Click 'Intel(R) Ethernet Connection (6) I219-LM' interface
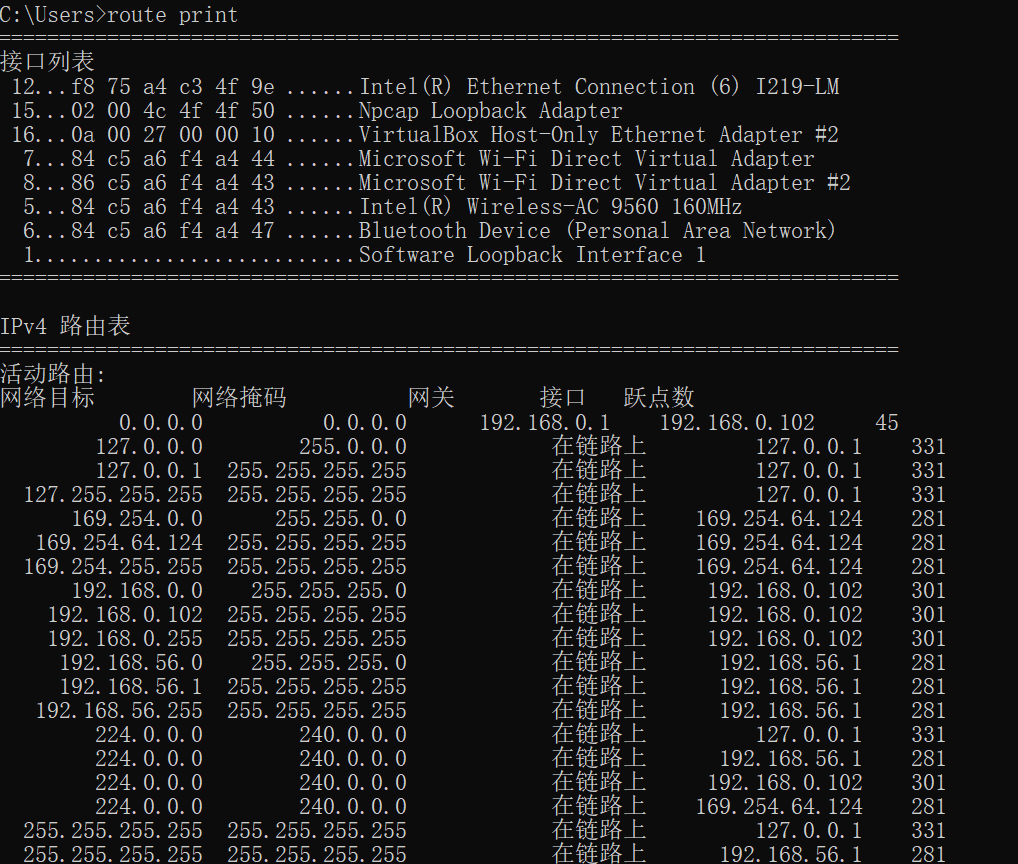1018x864 pixels. [x=599, y=86]
